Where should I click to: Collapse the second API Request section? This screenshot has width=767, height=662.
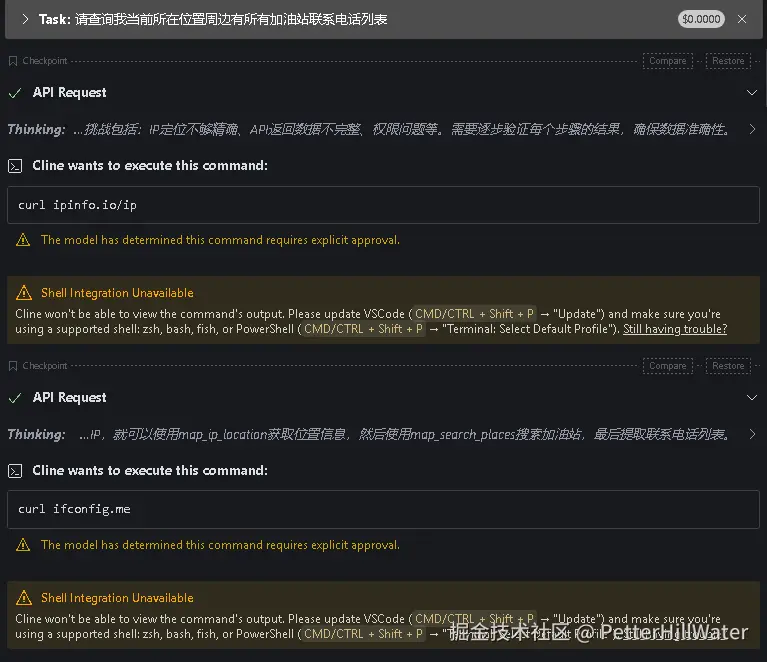[x=751, y=397]
